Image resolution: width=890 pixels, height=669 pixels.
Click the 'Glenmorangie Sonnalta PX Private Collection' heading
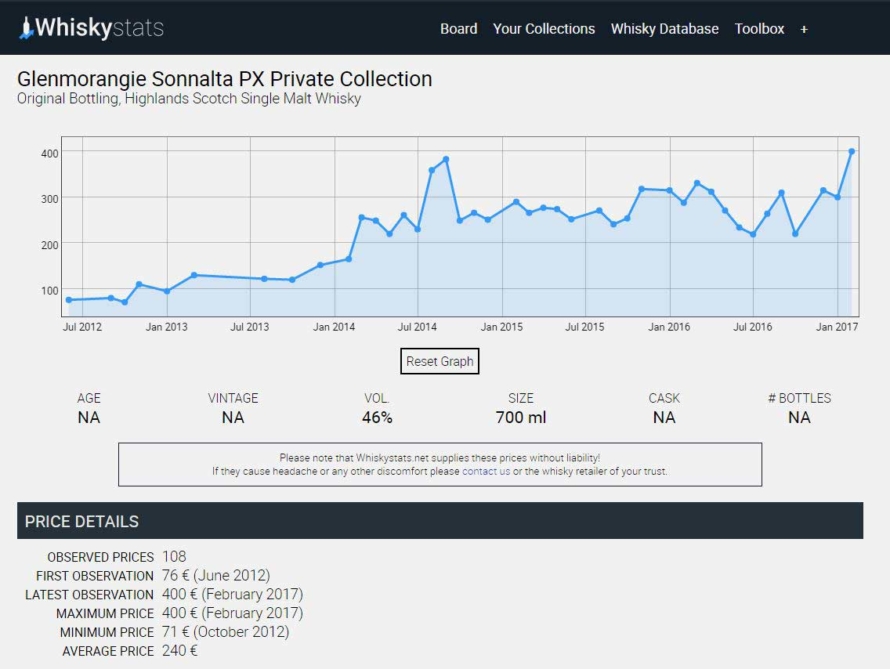(x=225, y=79)
